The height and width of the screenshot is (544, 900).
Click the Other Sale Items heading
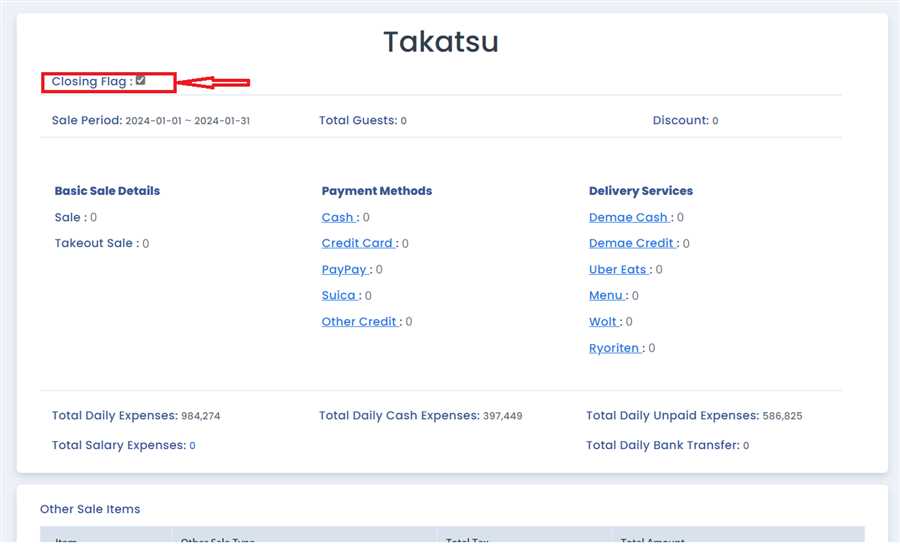pyautogui.click(x=90, y=509)
